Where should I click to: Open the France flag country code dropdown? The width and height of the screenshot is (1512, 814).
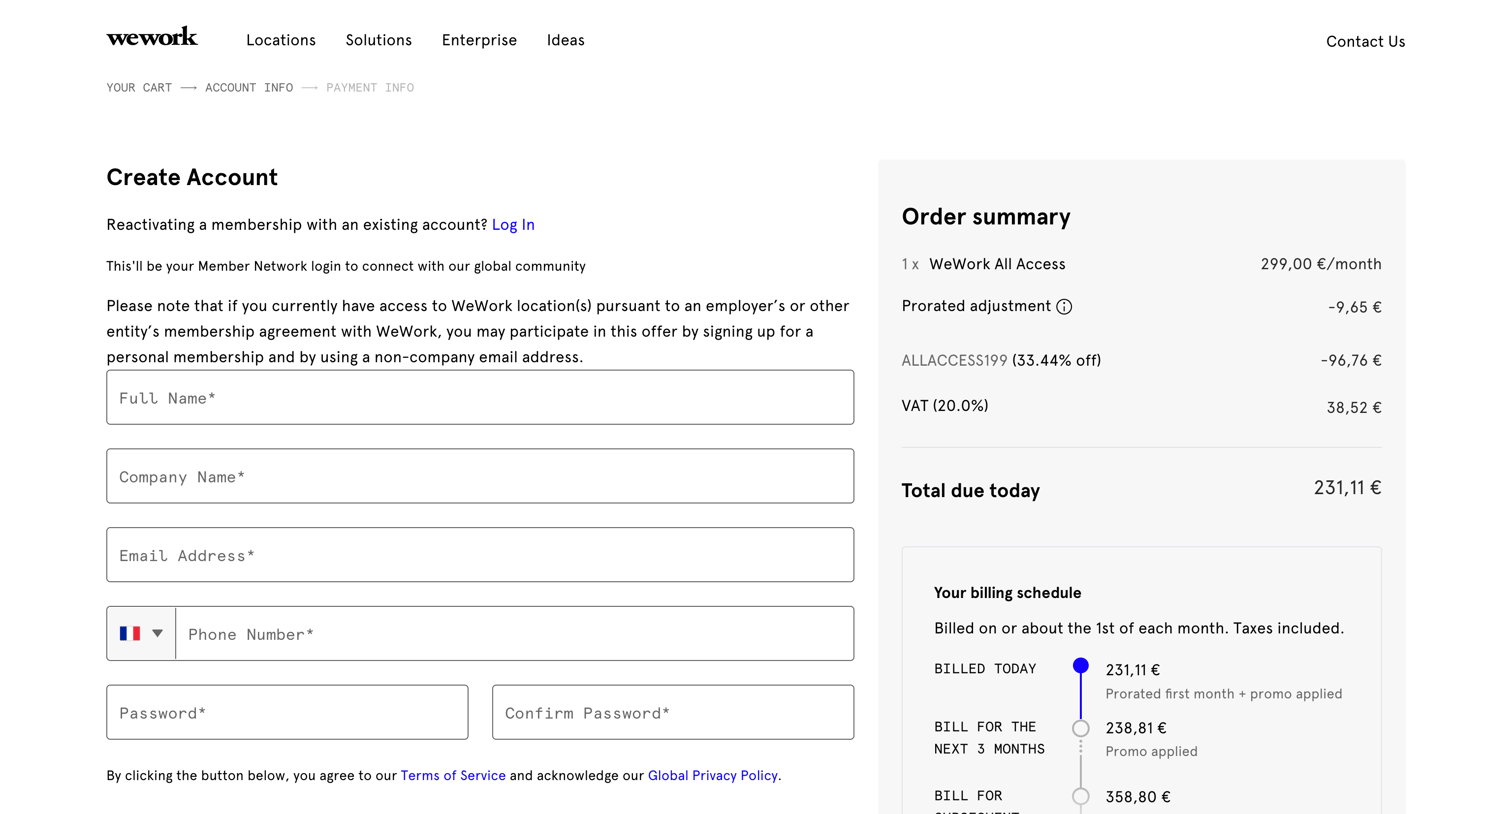click(x=141, y=633)
